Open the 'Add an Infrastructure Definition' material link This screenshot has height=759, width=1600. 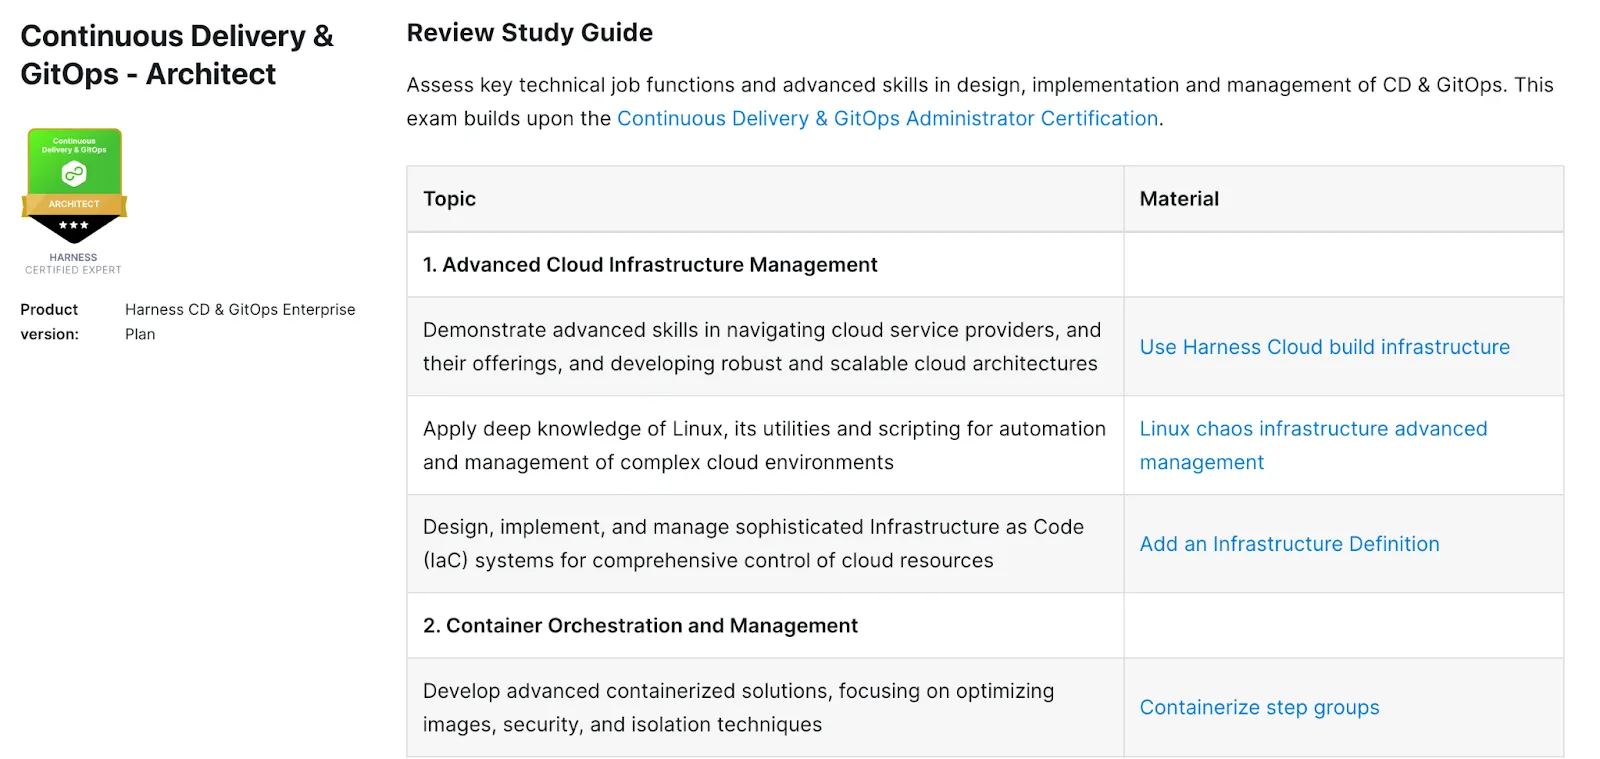click(1289, 544)
